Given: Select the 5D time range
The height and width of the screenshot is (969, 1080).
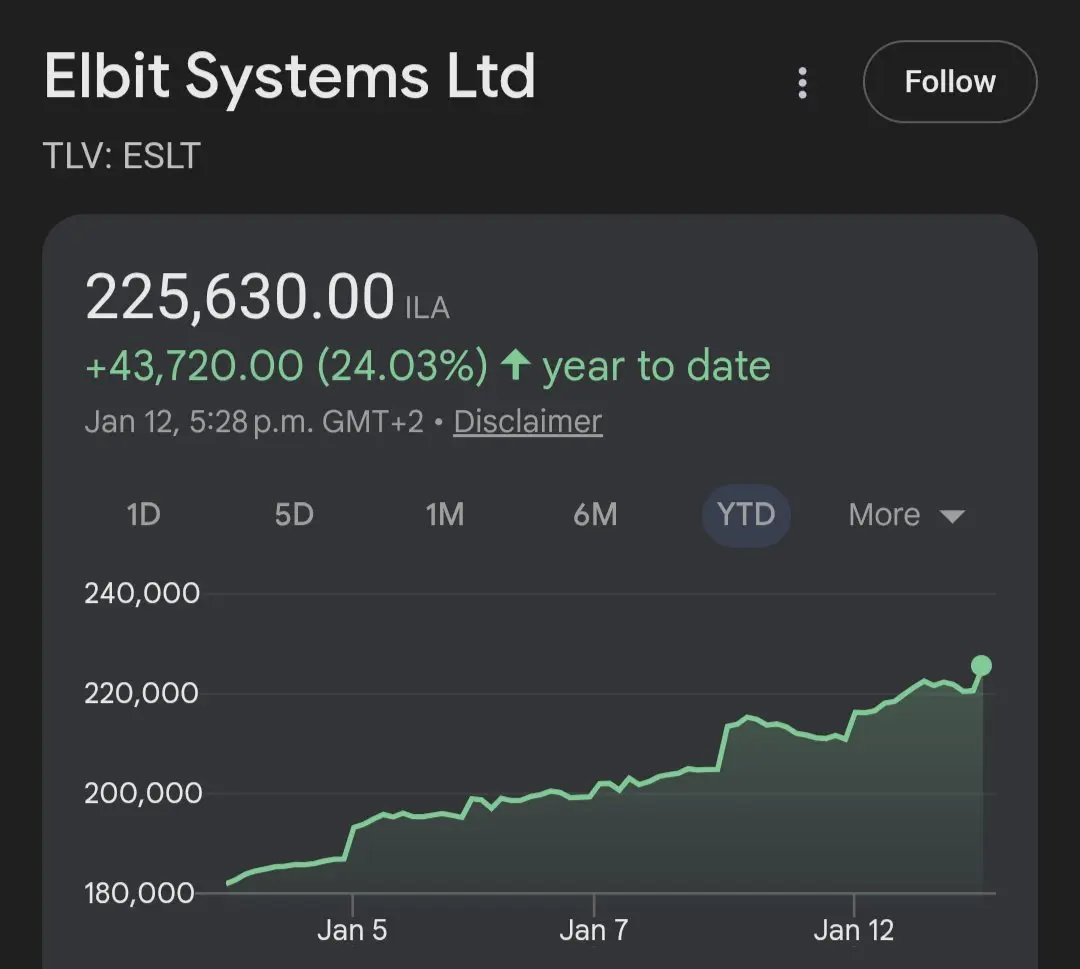Looking at the screenshot, I should point(294,515).
